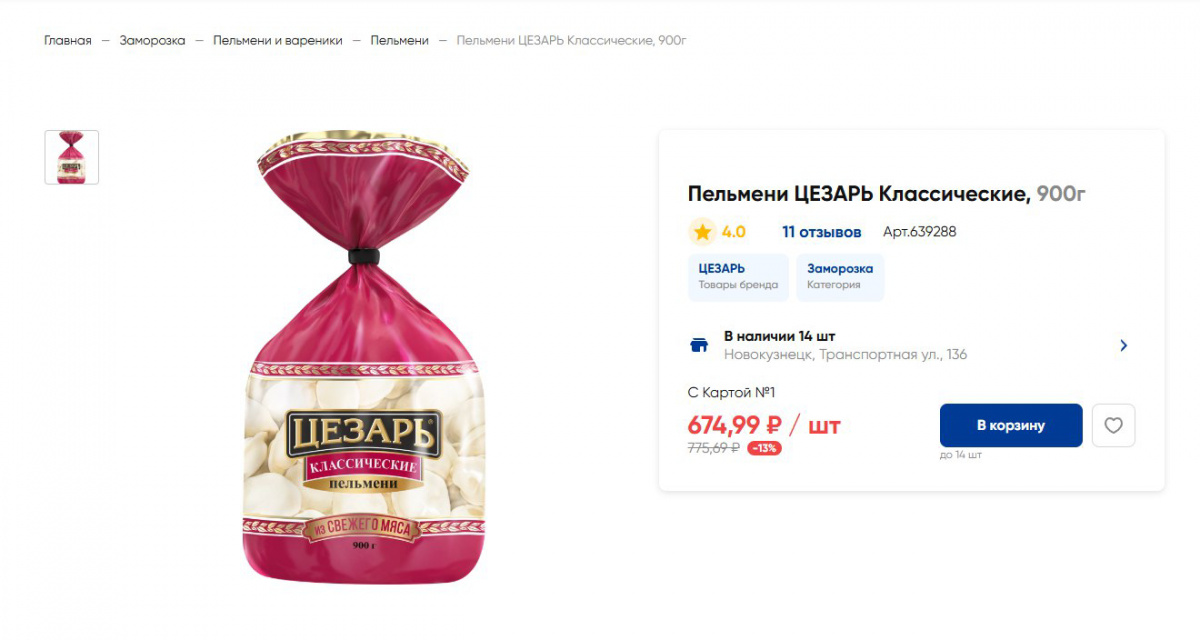This screenshot has height=640, width=1200.
Task: Open the 11 отзывов reviews link
Action: (821, 232)
